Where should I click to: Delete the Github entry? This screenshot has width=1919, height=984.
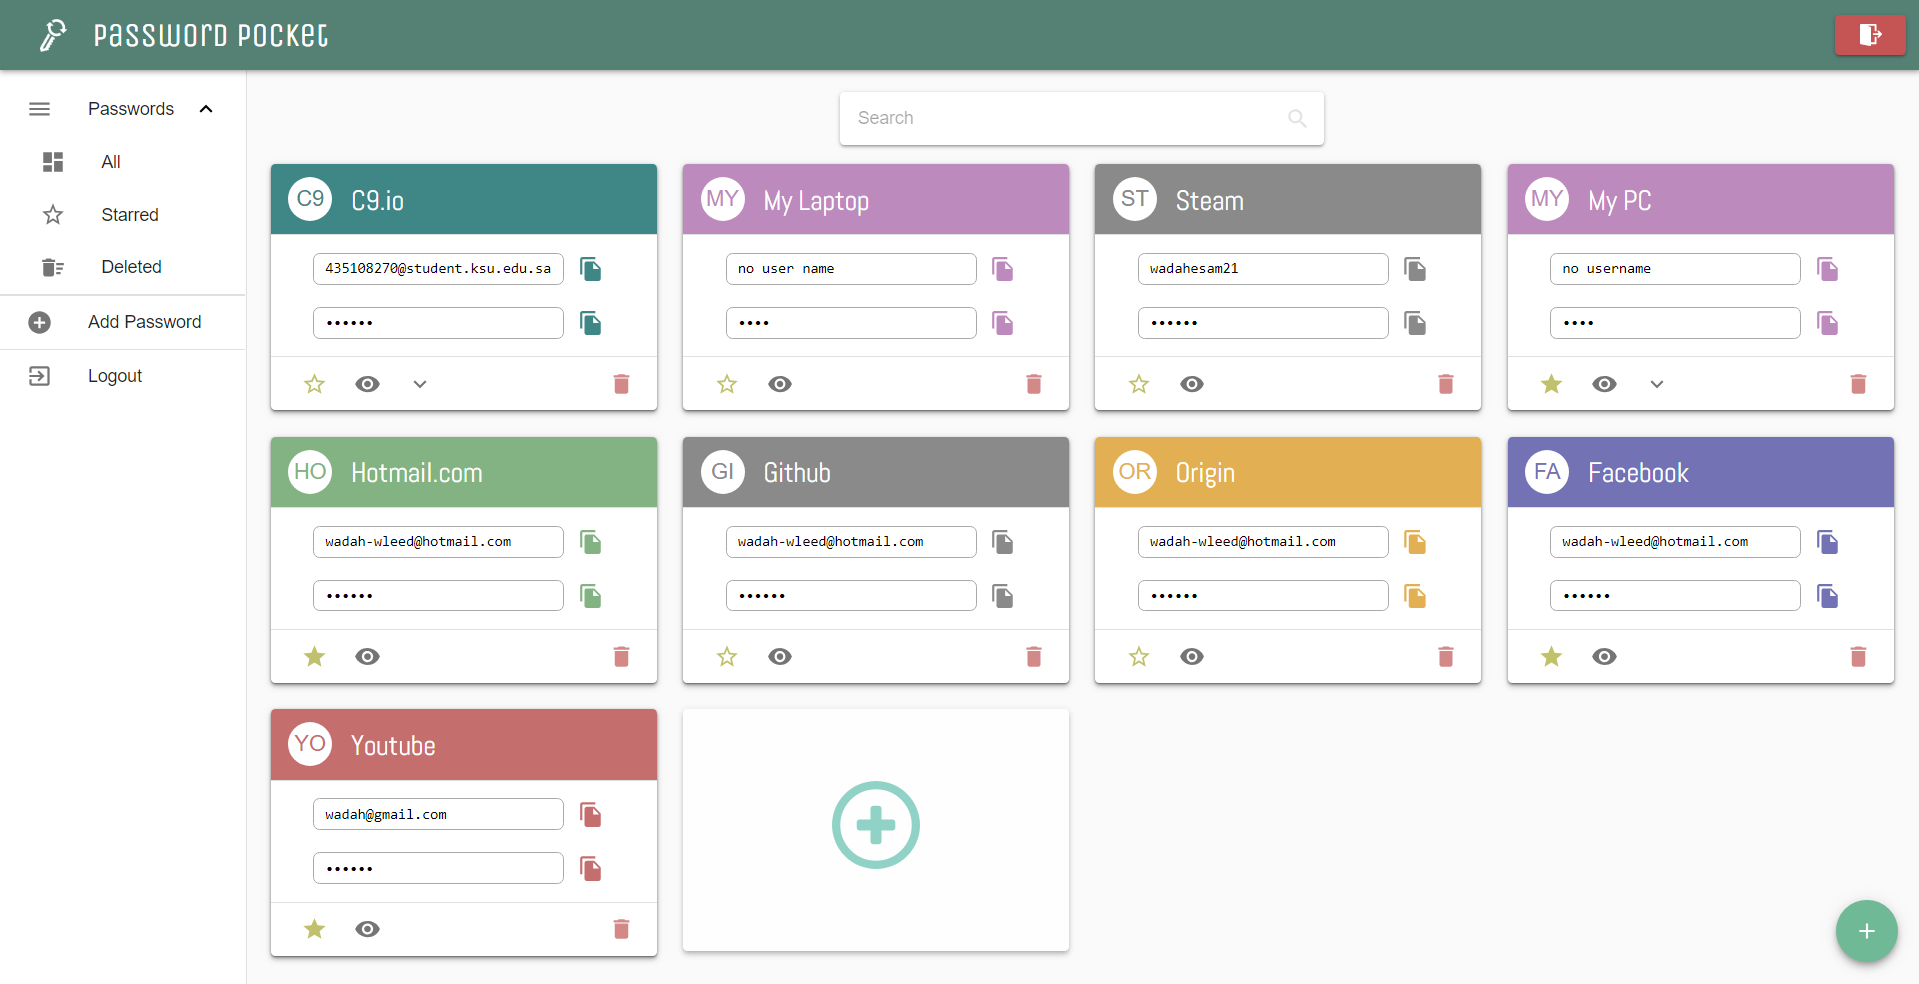1034,657
